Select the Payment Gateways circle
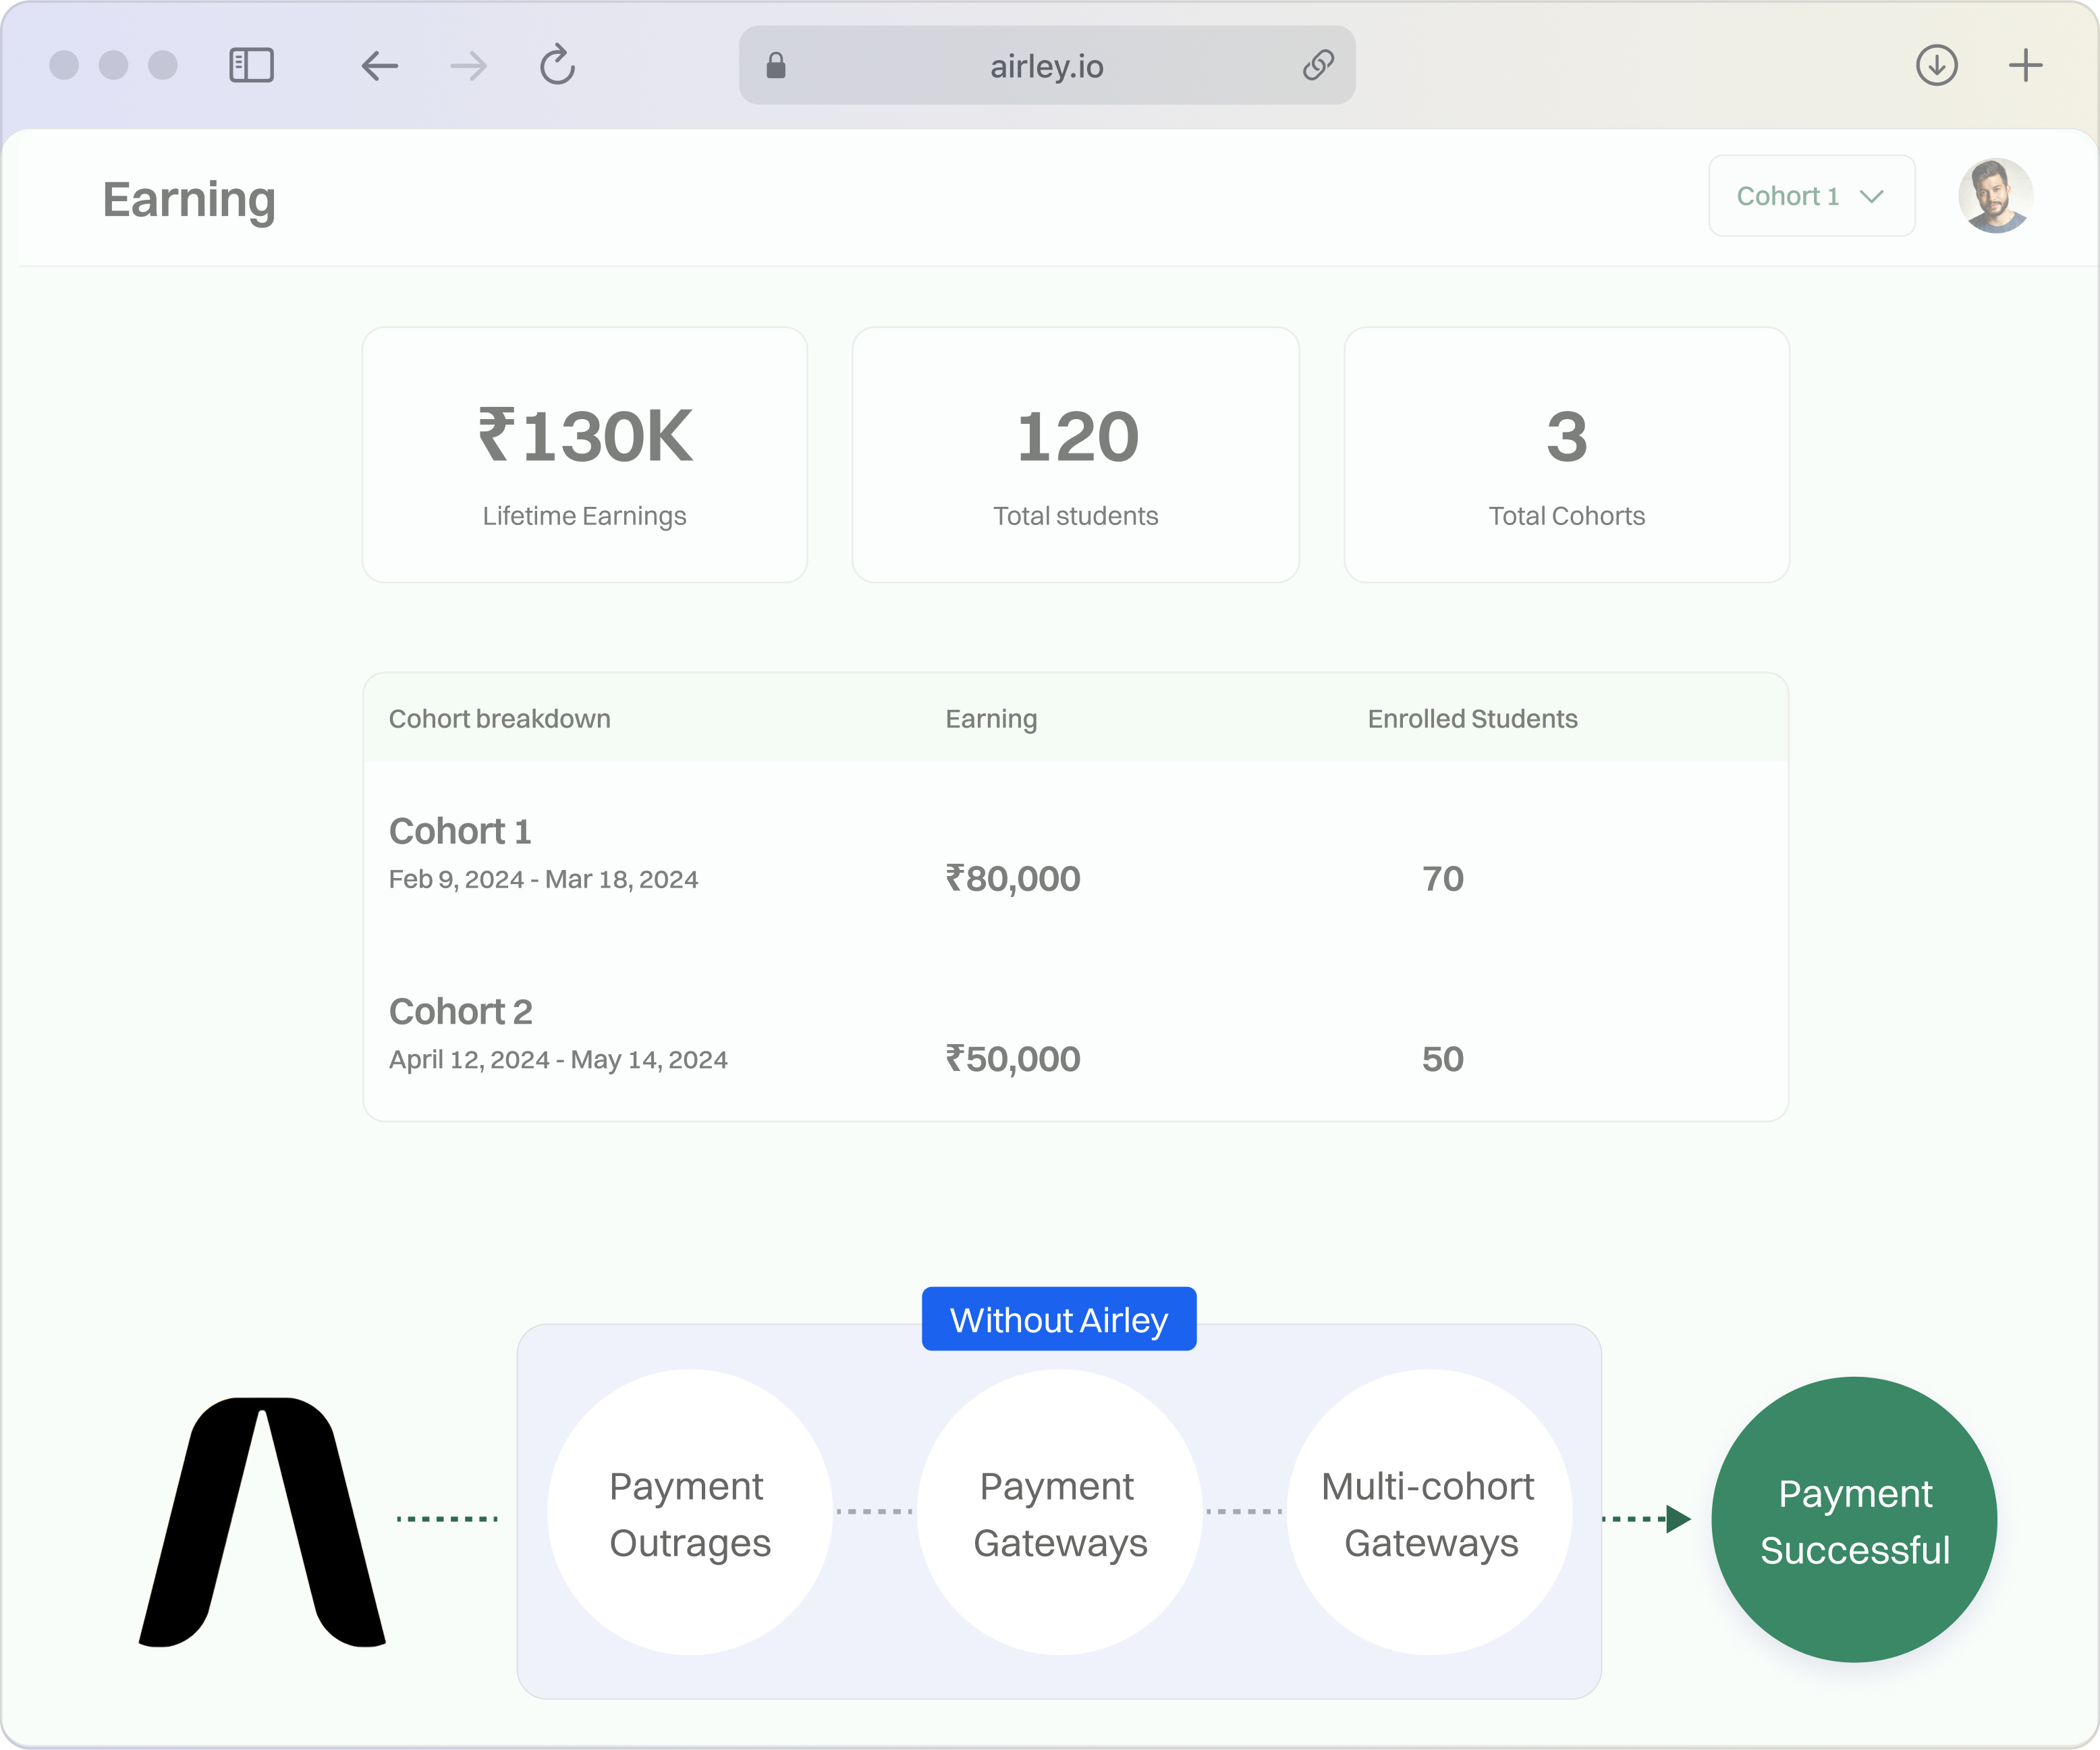 click(1060, 1513)
